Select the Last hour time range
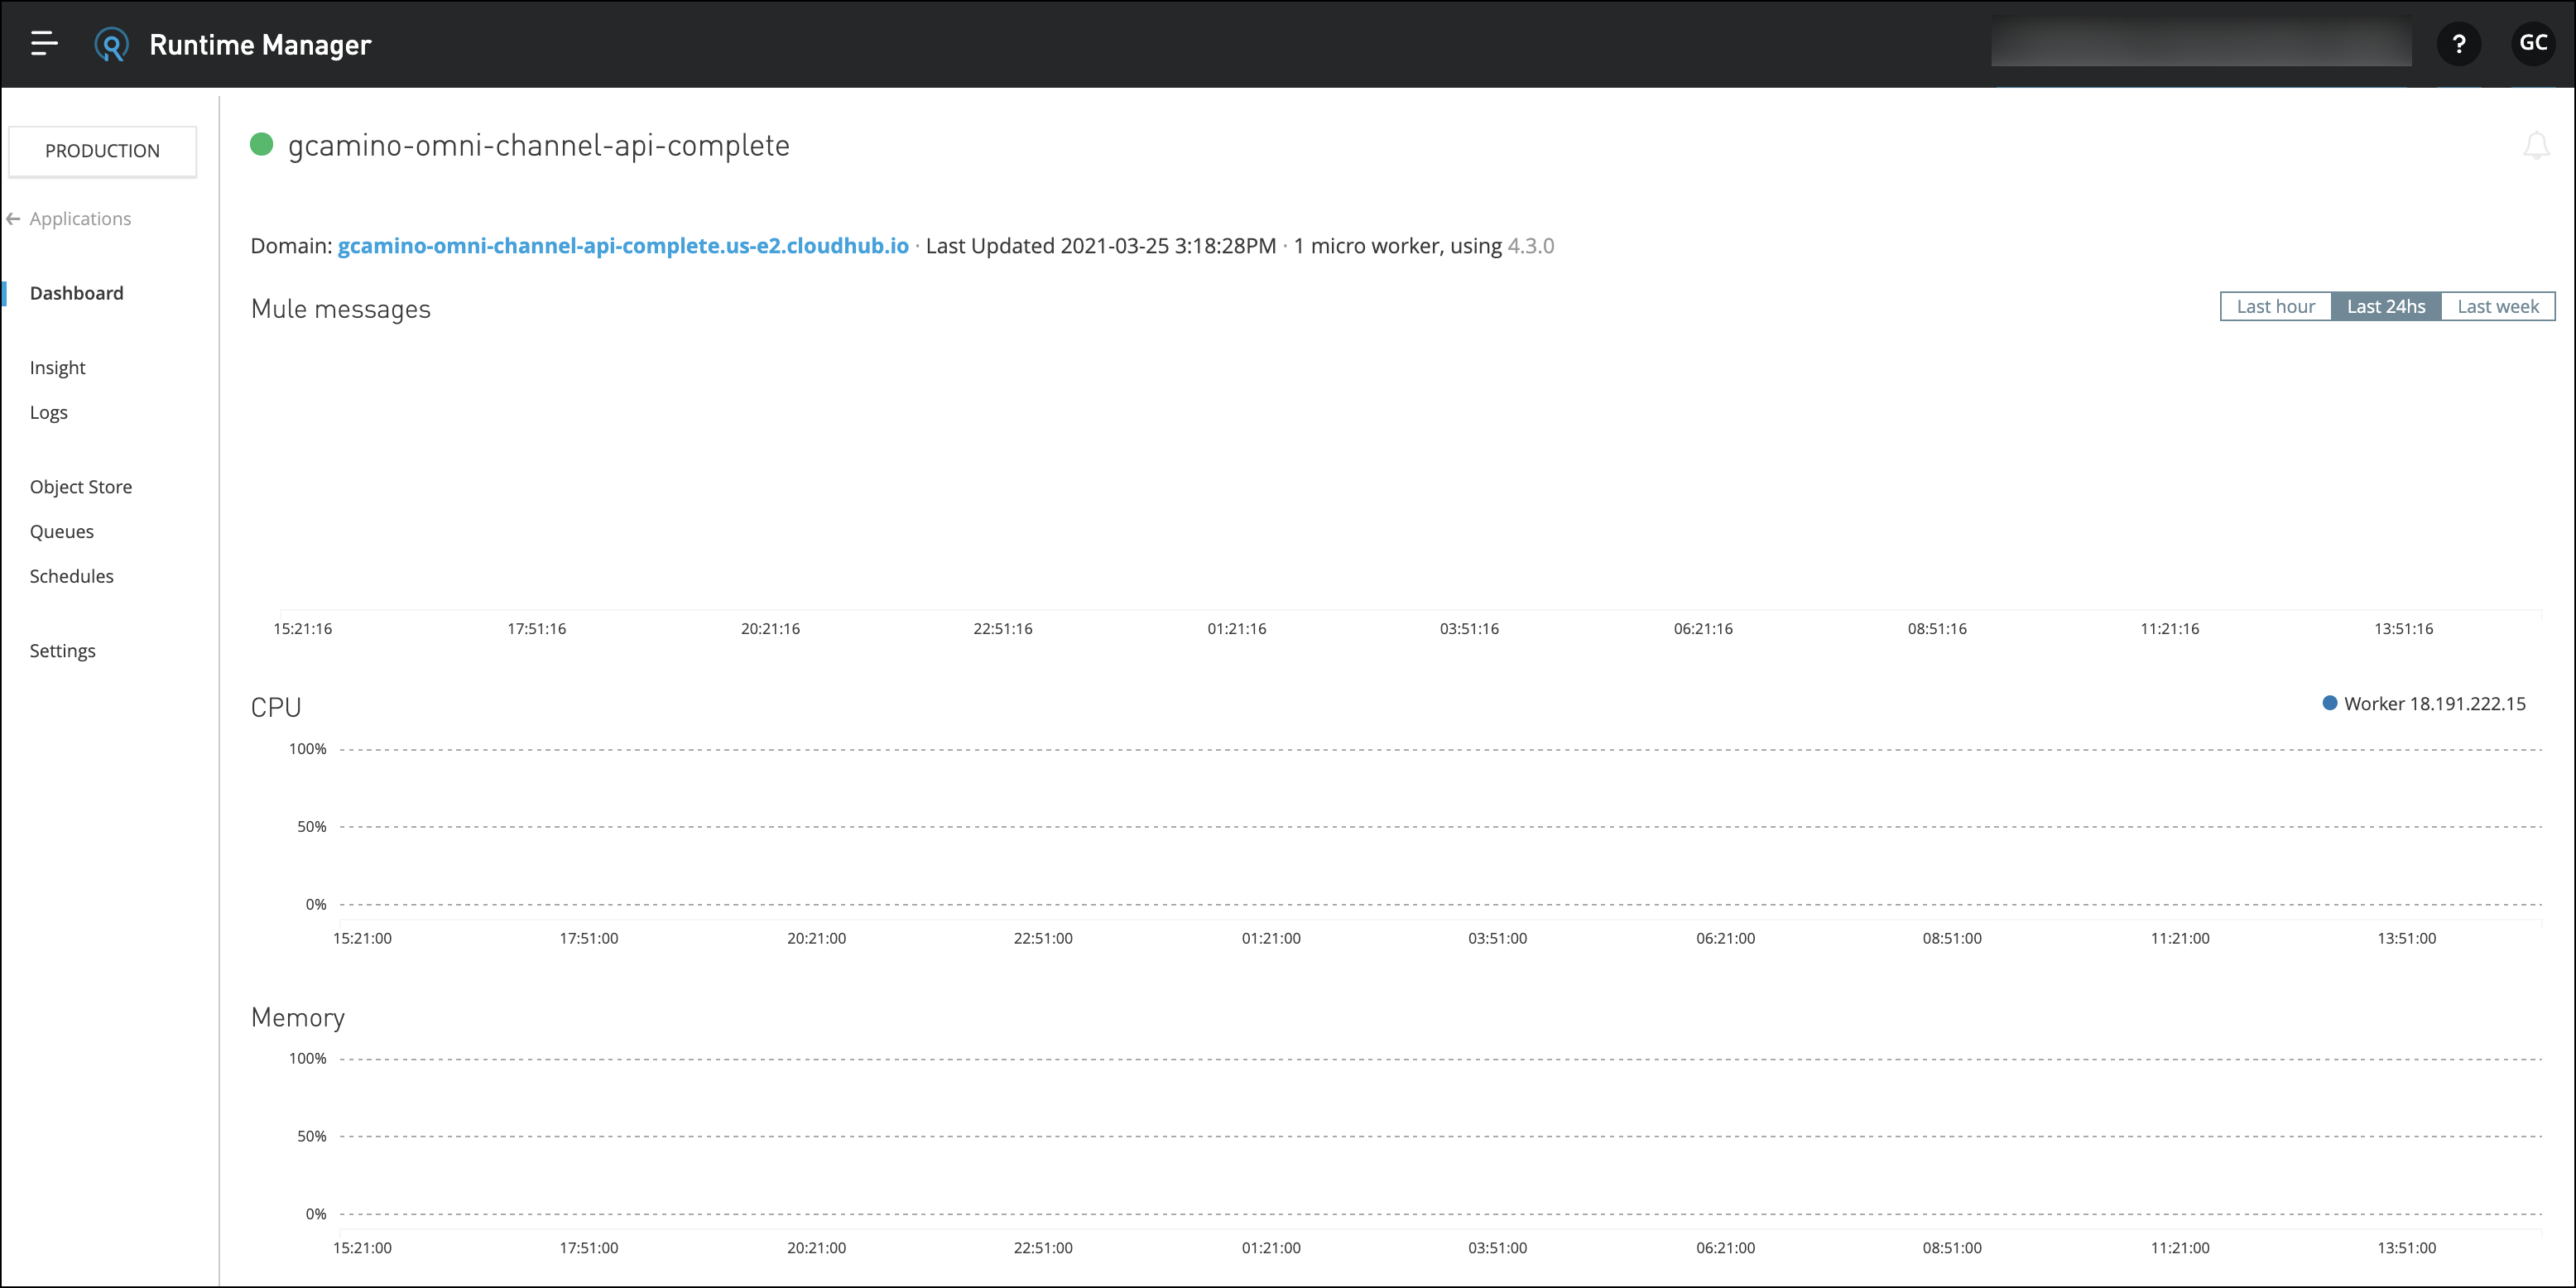 click(2275, 307)
